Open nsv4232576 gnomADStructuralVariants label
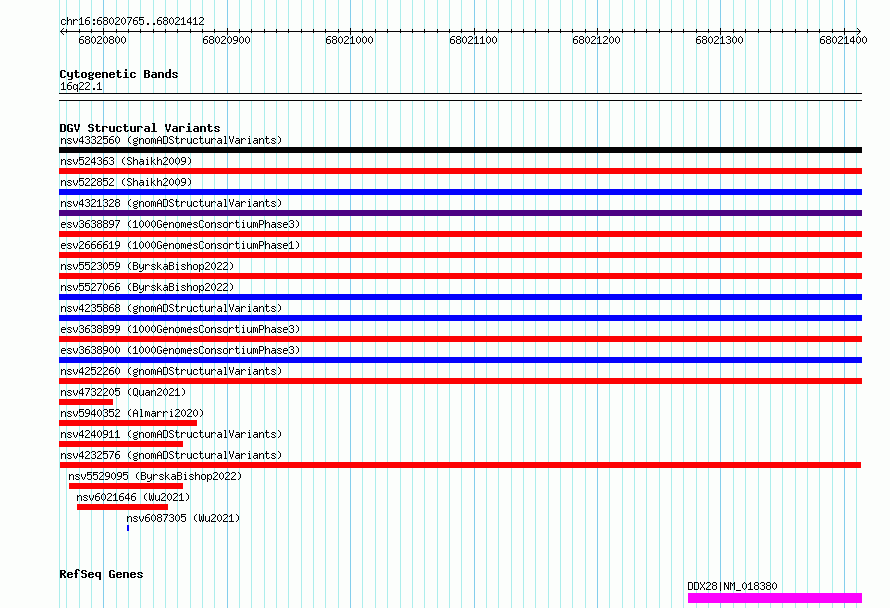The width and height of the screenshot is (890, 608). pos(171,455)
